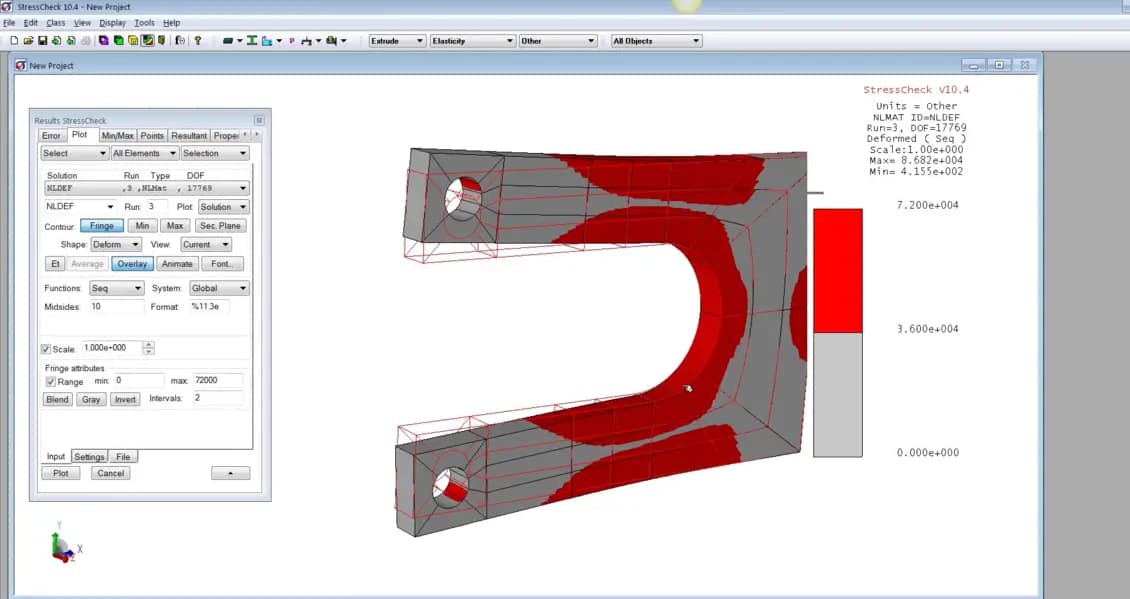The width and height of the screenshot is (1130, 599).
Task: Open the Help question mark icon
Action: pos(196,40)
